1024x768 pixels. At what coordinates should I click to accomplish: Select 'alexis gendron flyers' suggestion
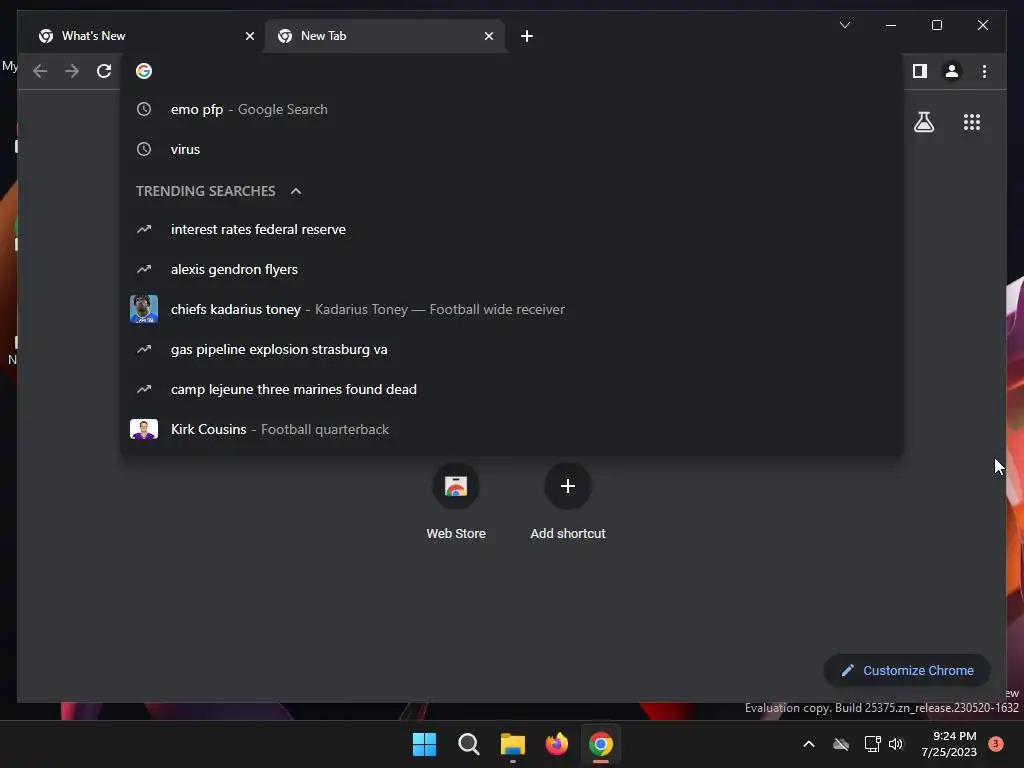(x=512, y=269)
